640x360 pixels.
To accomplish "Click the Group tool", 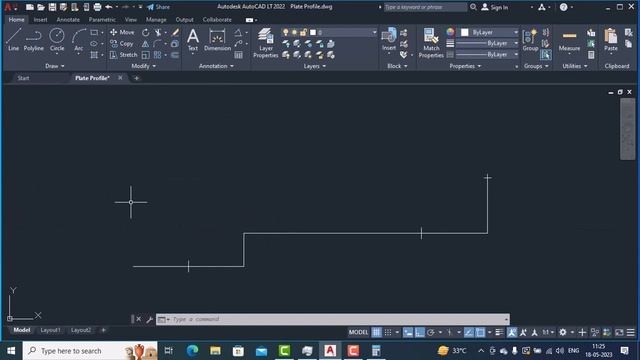I will coord(530,40).
